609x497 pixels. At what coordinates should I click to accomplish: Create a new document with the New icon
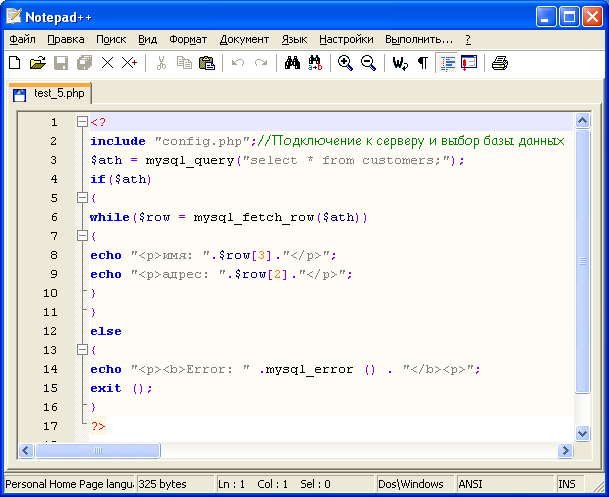(14, 63)
